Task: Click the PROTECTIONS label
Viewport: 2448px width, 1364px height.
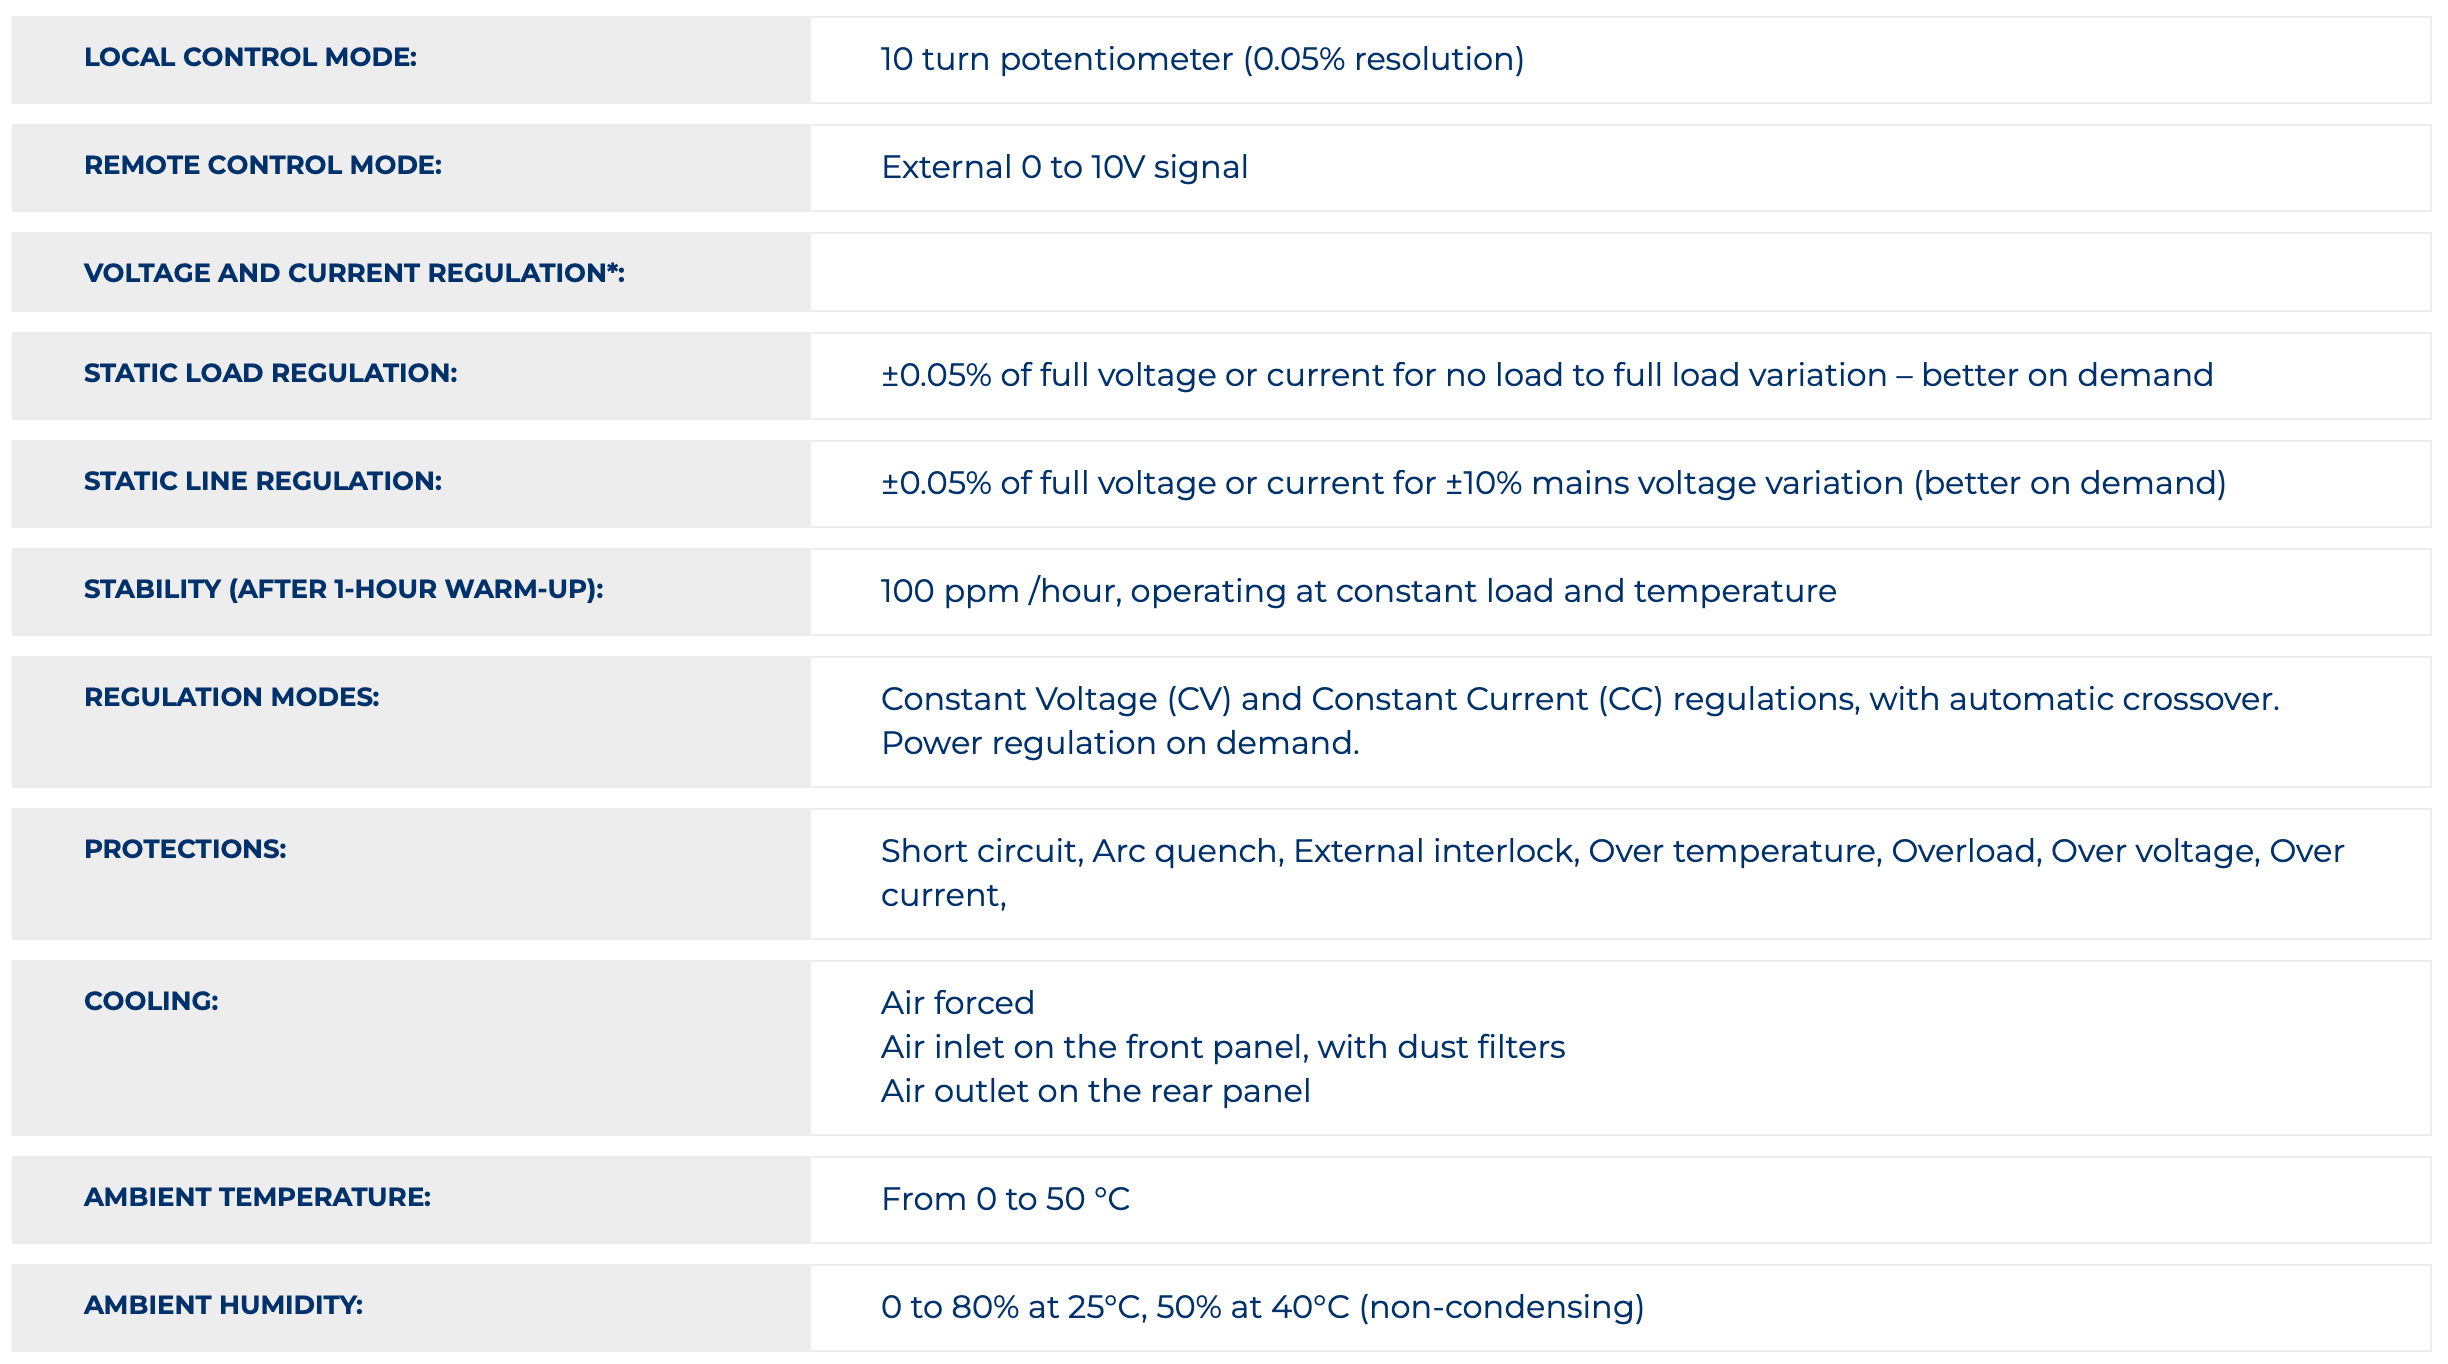Action: coord(185,850)
